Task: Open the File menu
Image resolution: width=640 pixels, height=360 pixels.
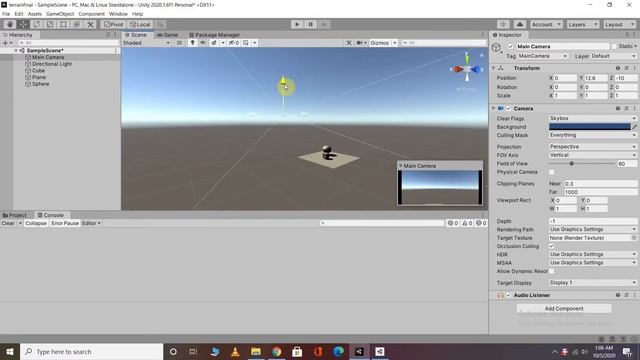Action: pos(6,14)
